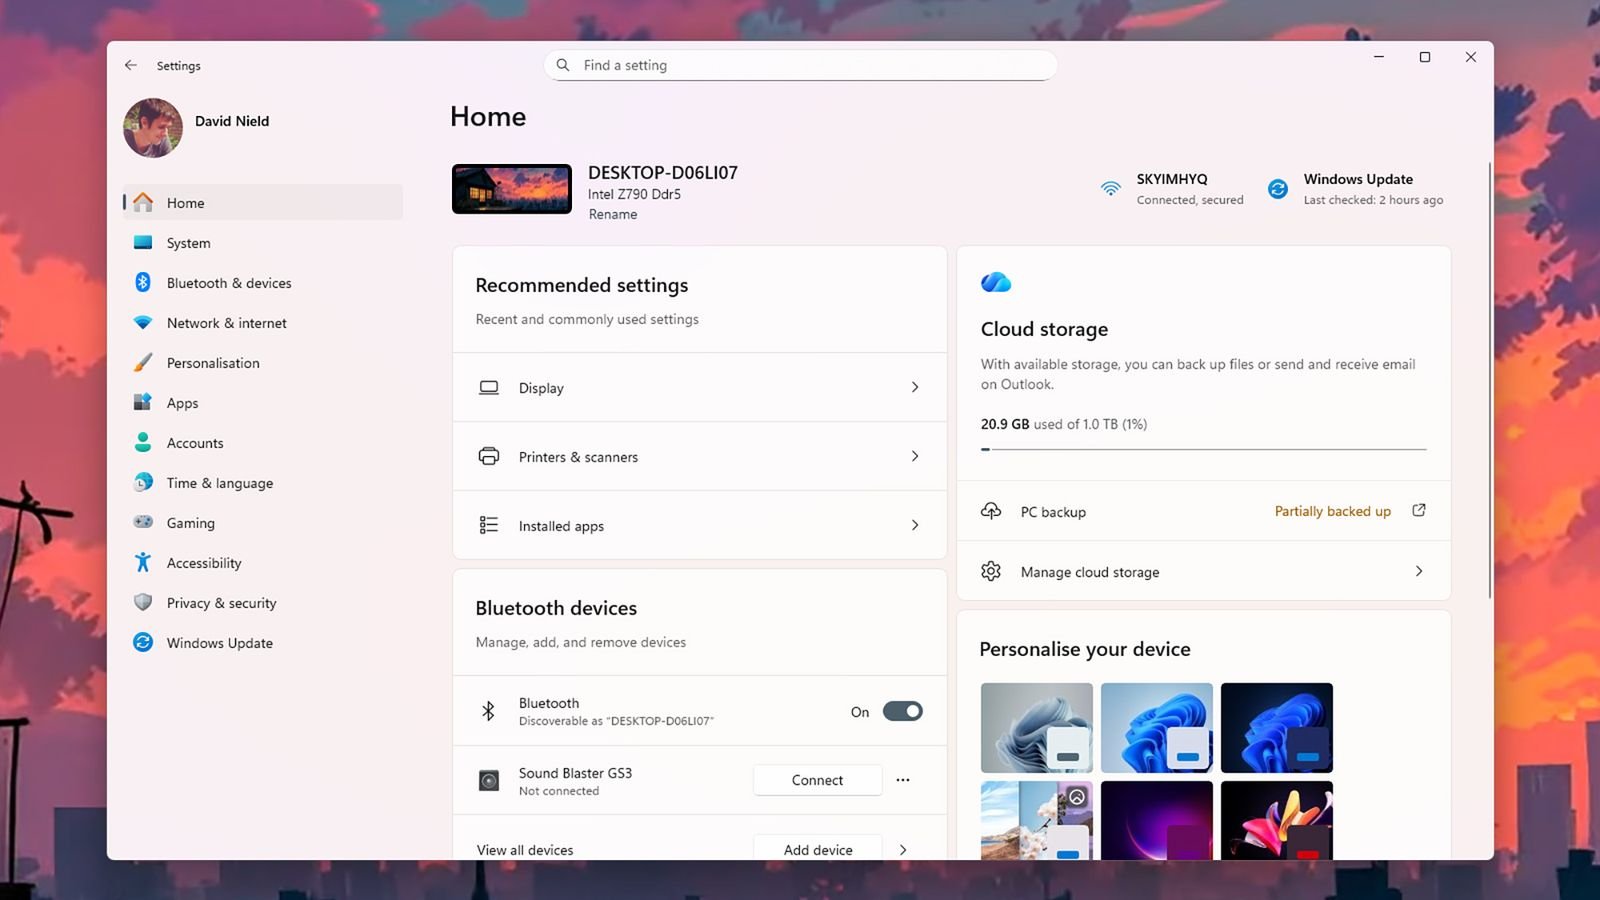This screenshot has width=1600, height=900.
Task: Click the SKYIMHYQ Wi-Fi status icon
Action: [1110, 188]
